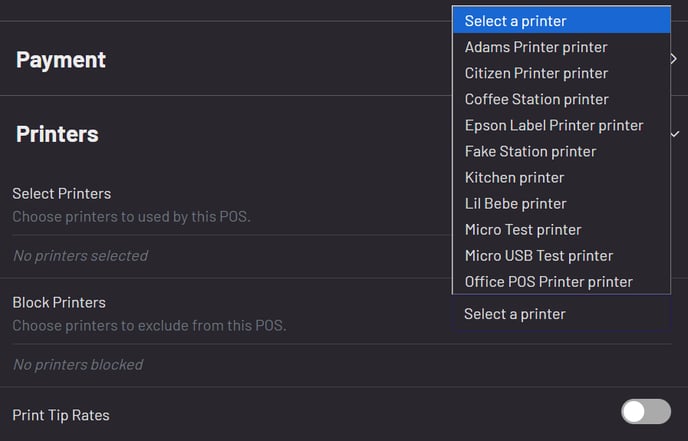
Task: Select Lil Bebe printer
Action: [515, 203]
